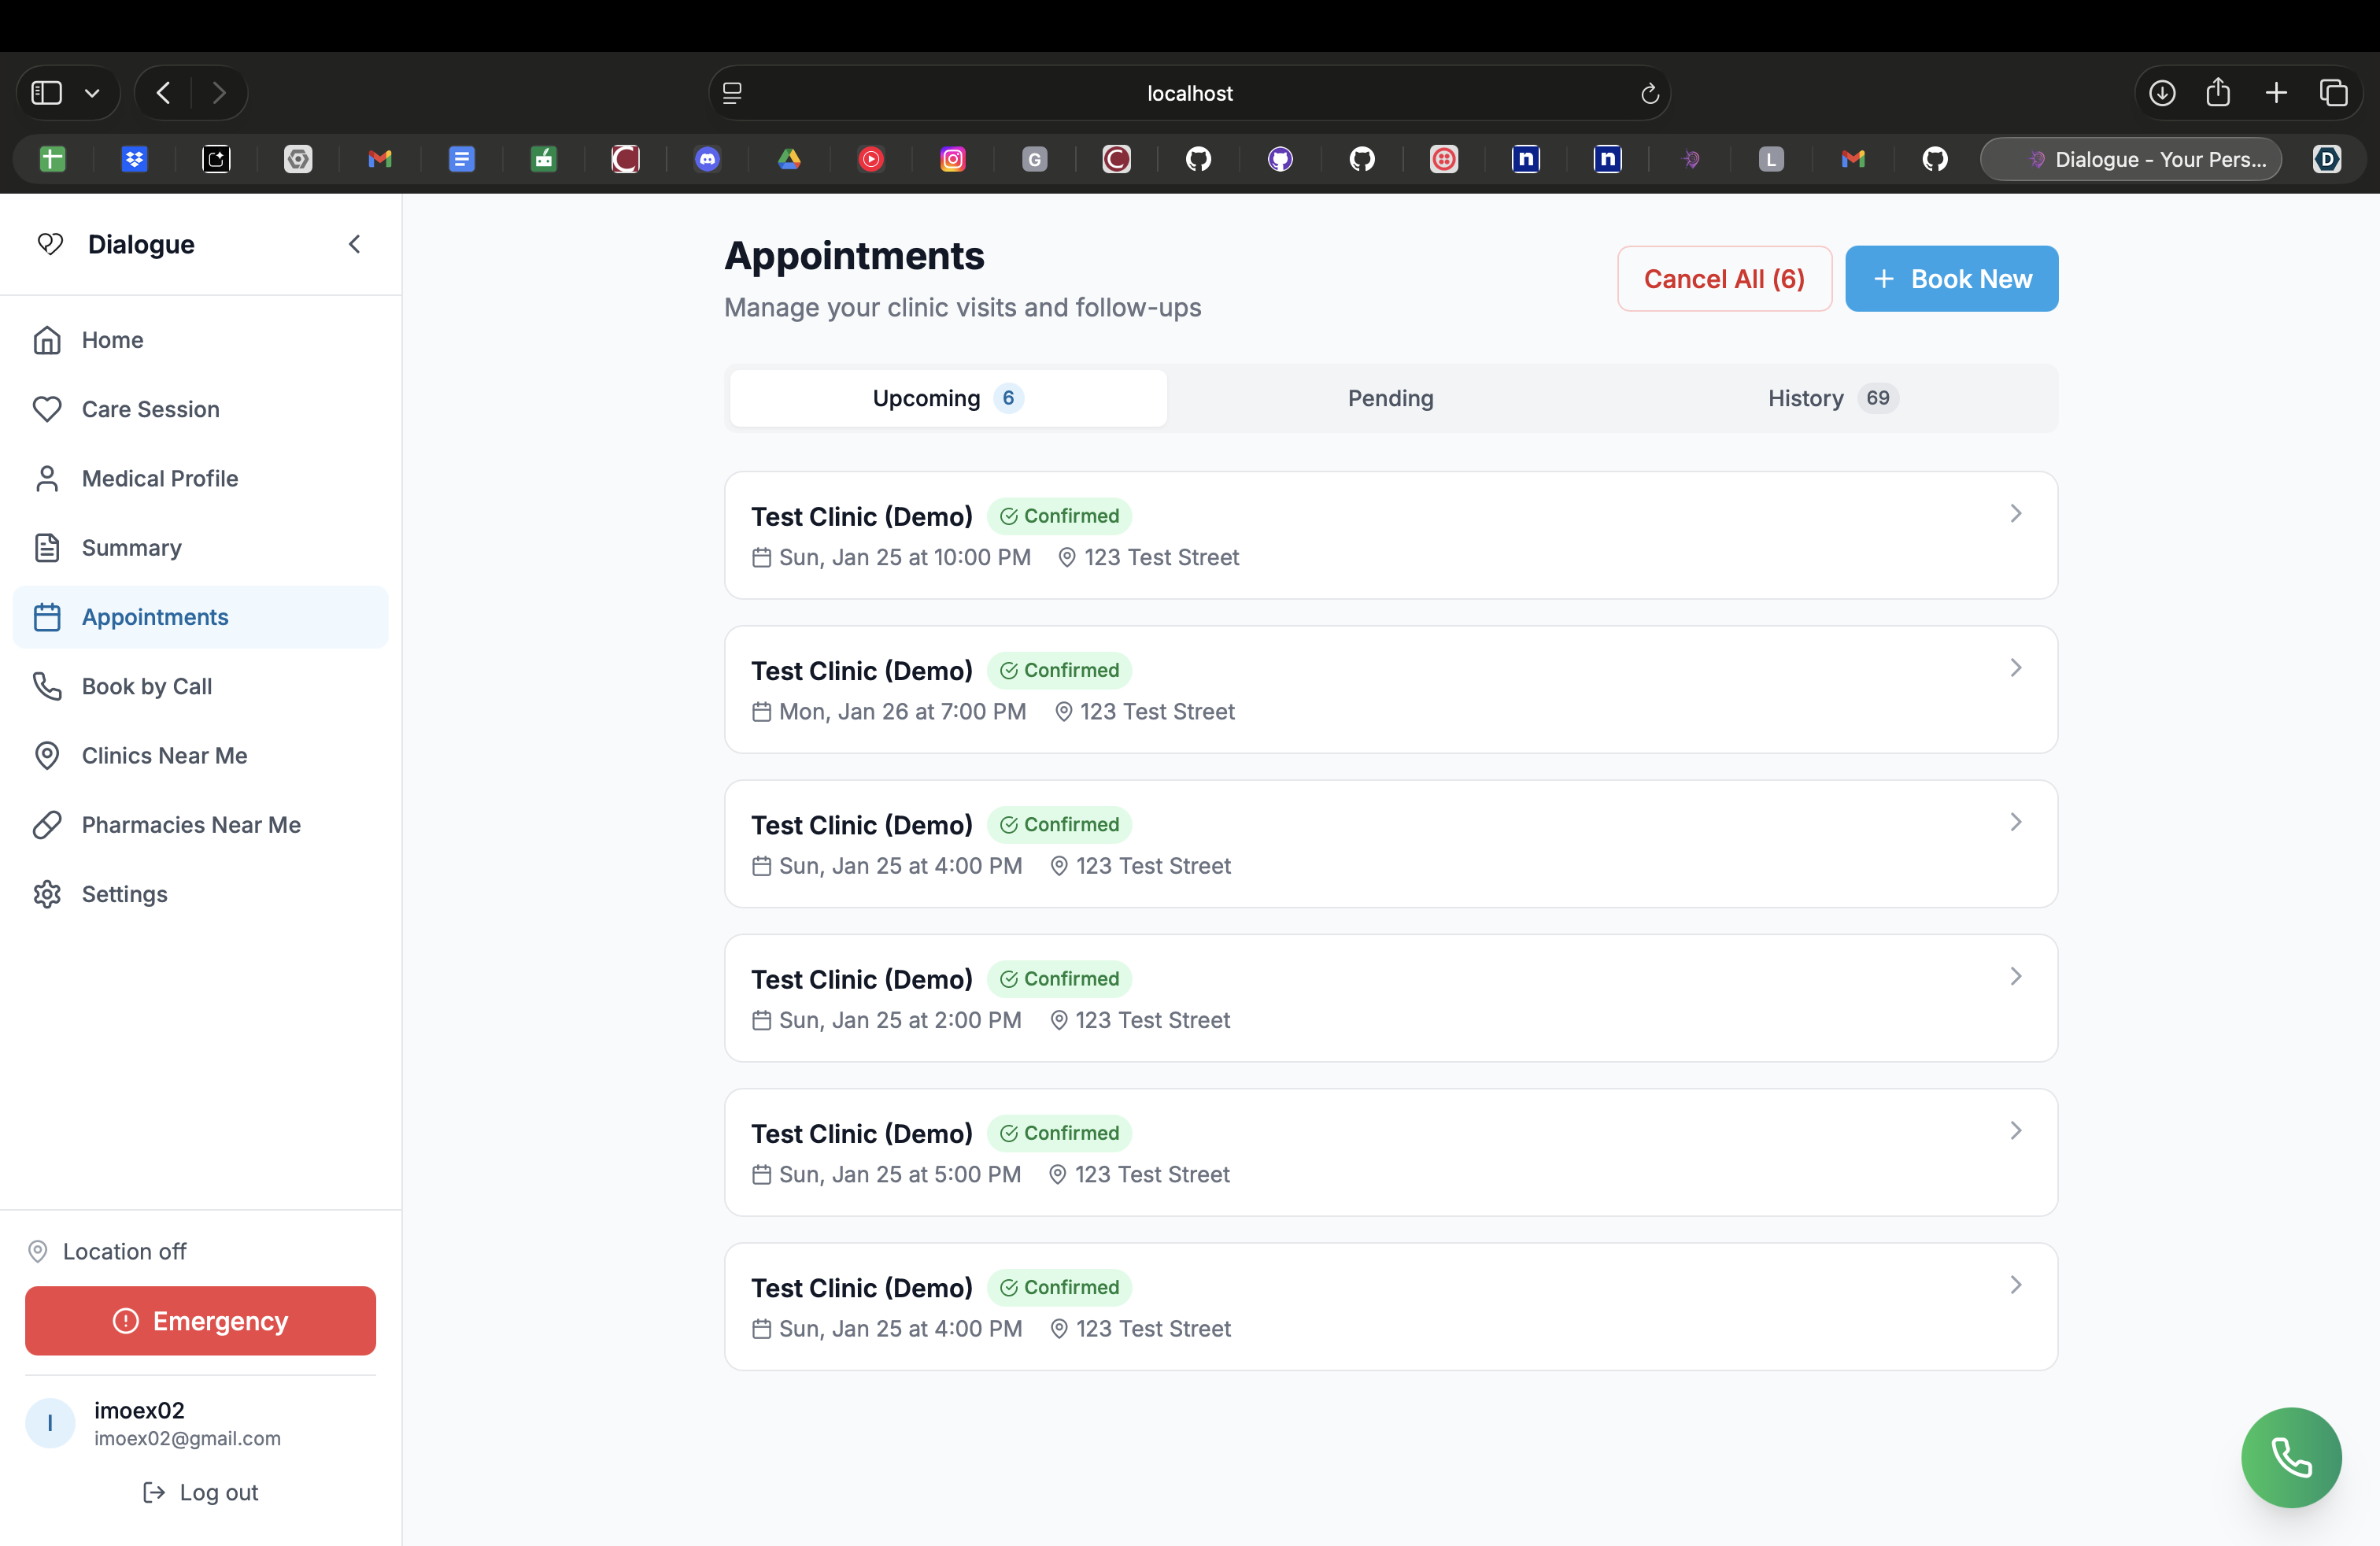
Task: Click the localhost address bar
Action: 1188,93
